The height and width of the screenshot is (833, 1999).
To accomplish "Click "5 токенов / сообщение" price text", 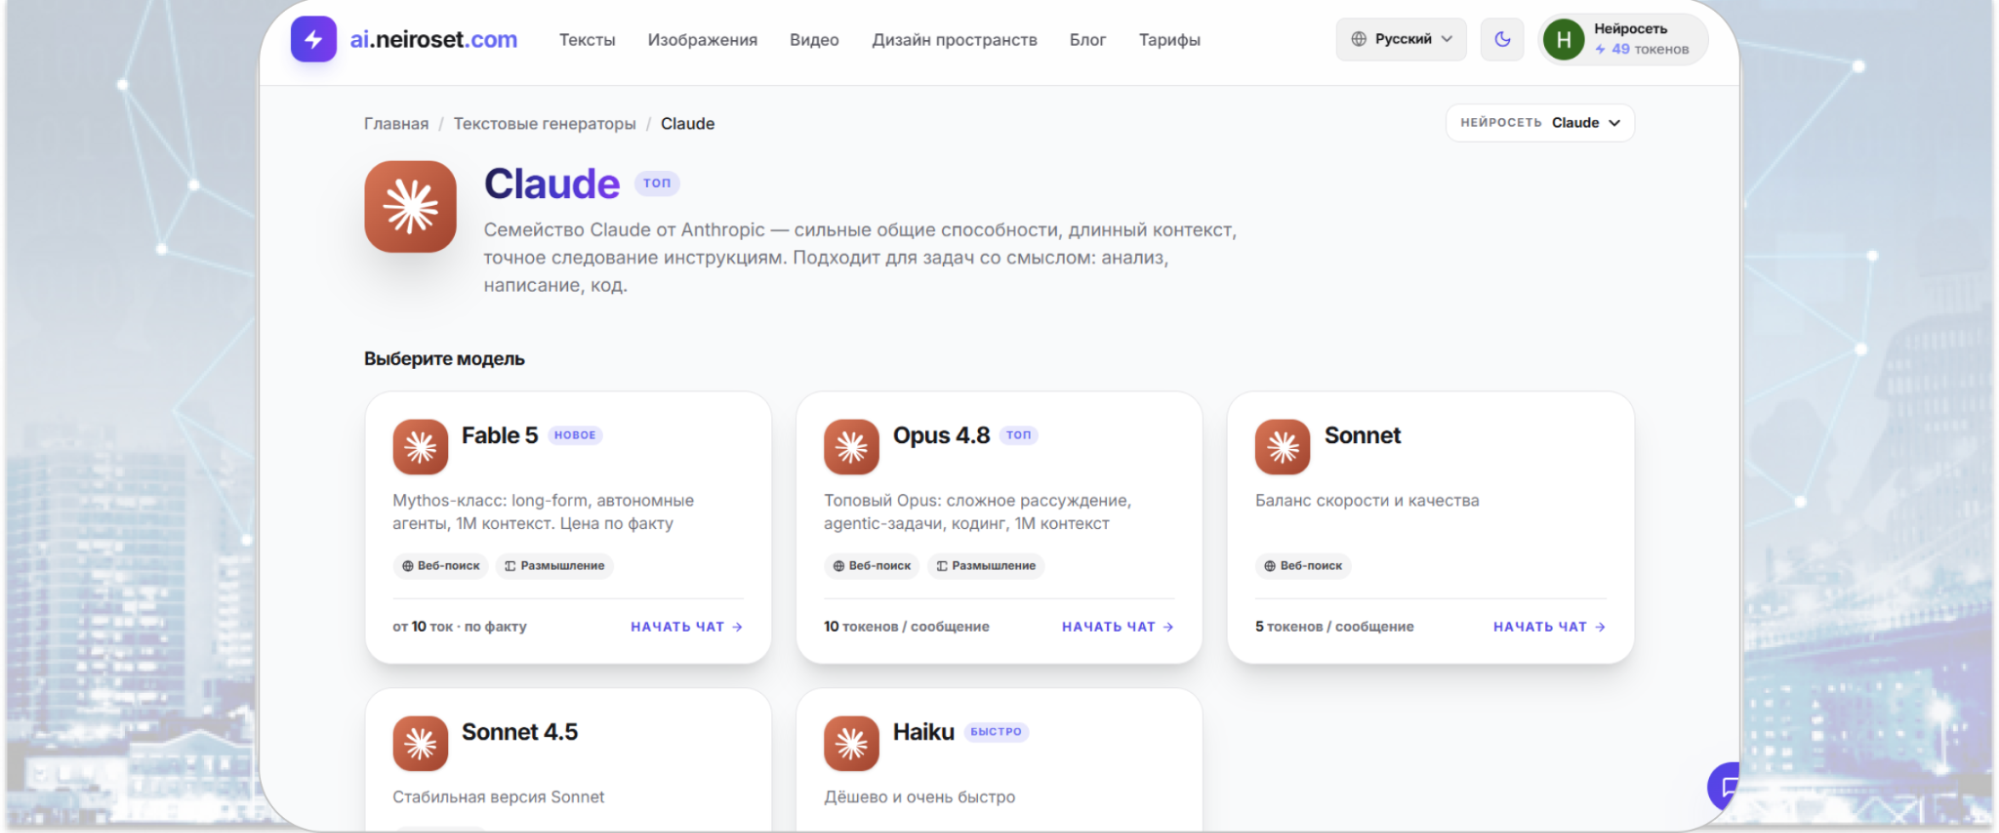I will (1334, 627).
